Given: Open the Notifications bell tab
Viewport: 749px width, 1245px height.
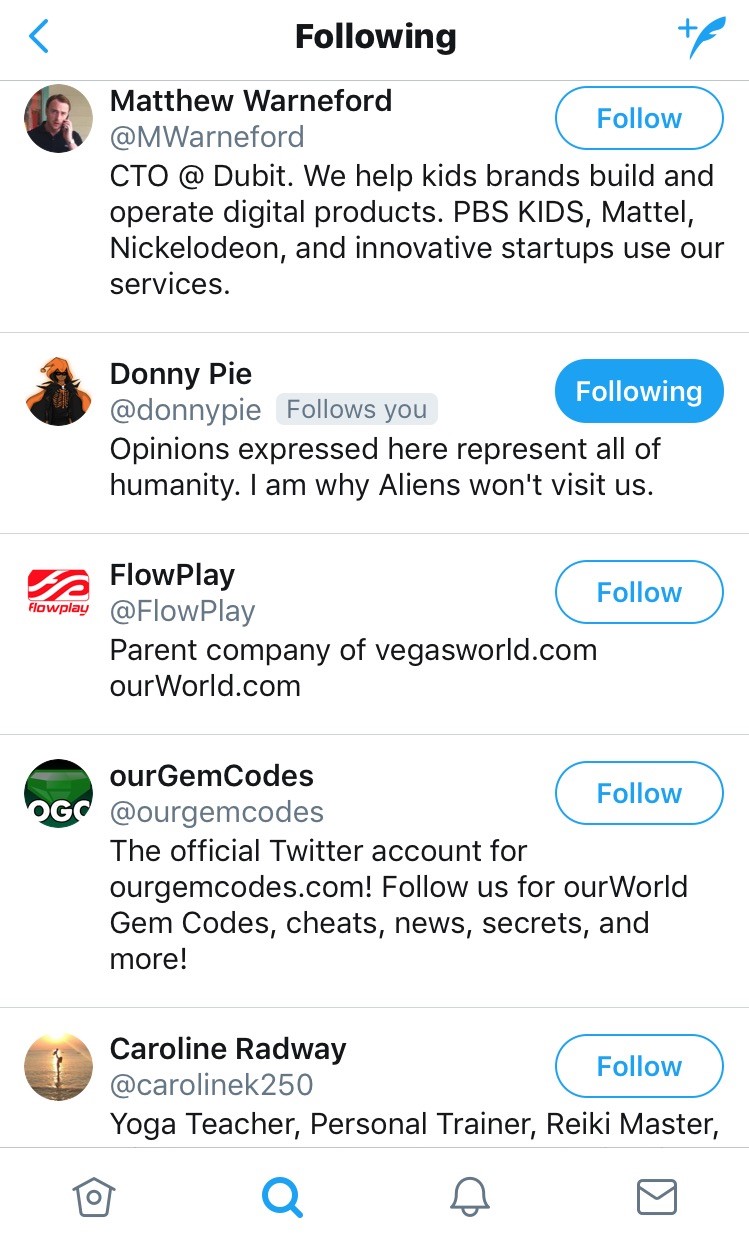Looking at the screenshot, I should coord(469,1196).
